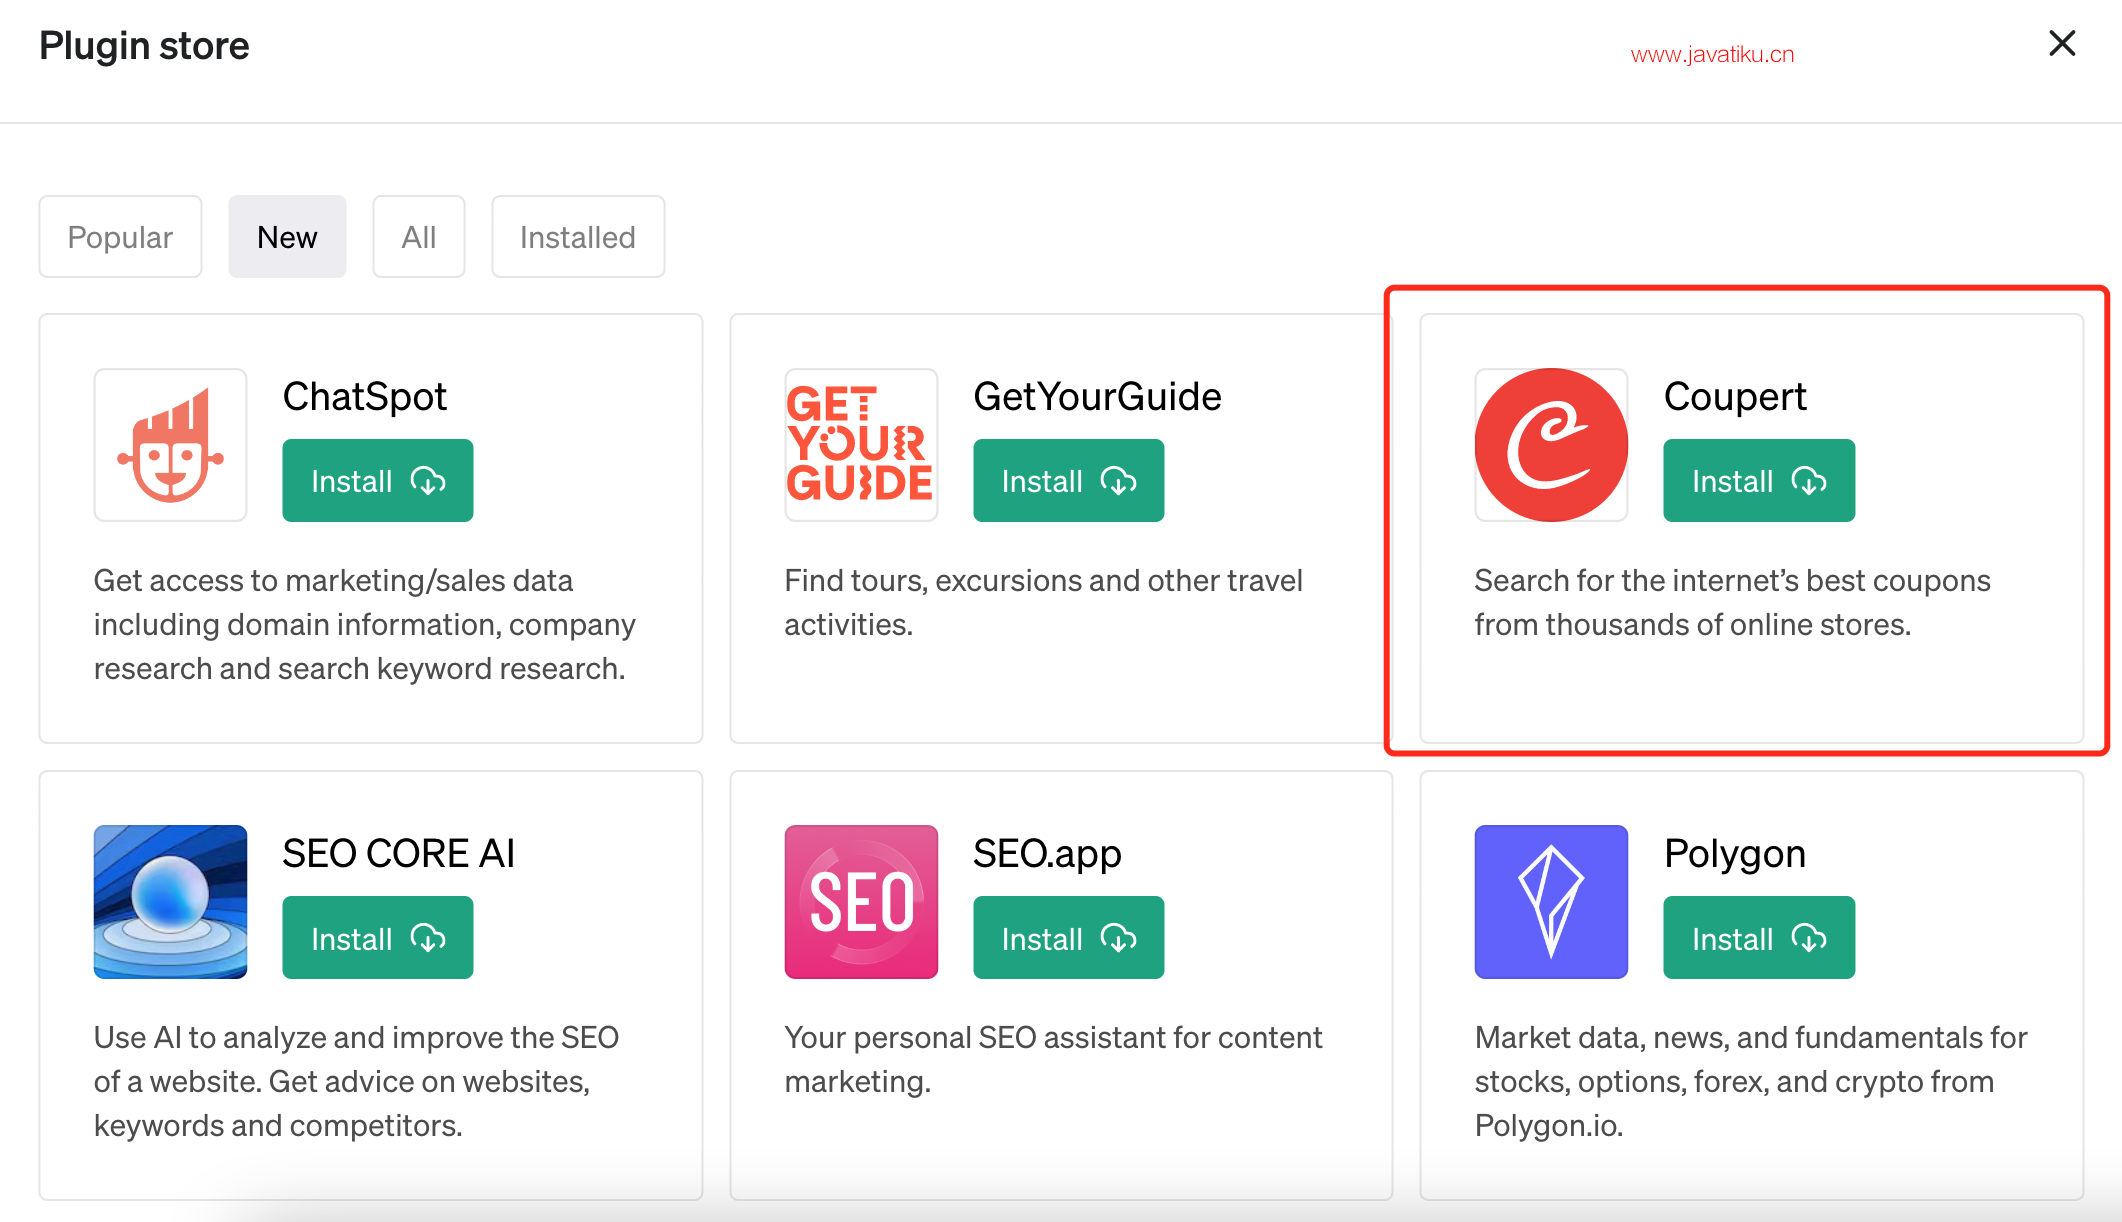
Task: Click the SEO.app plugin title
Action: [1047, 854]
